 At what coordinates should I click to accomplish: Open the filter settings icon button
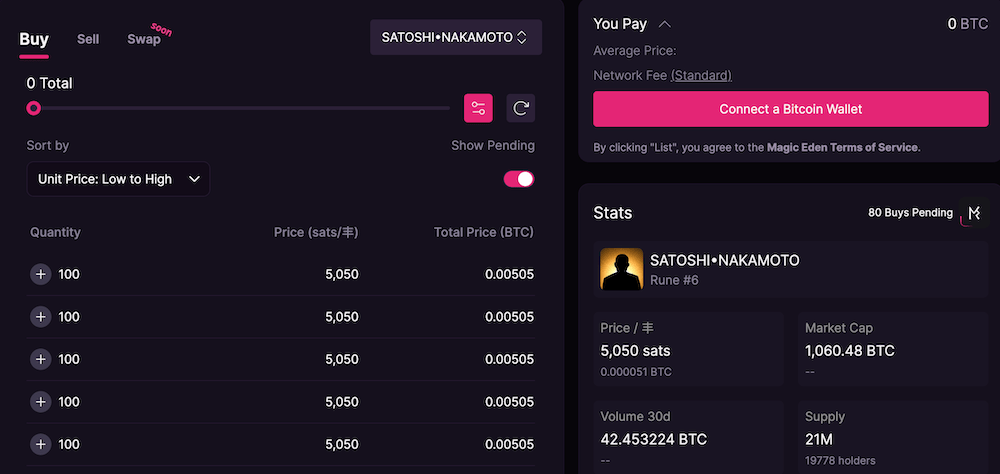(x=478, y=108)
